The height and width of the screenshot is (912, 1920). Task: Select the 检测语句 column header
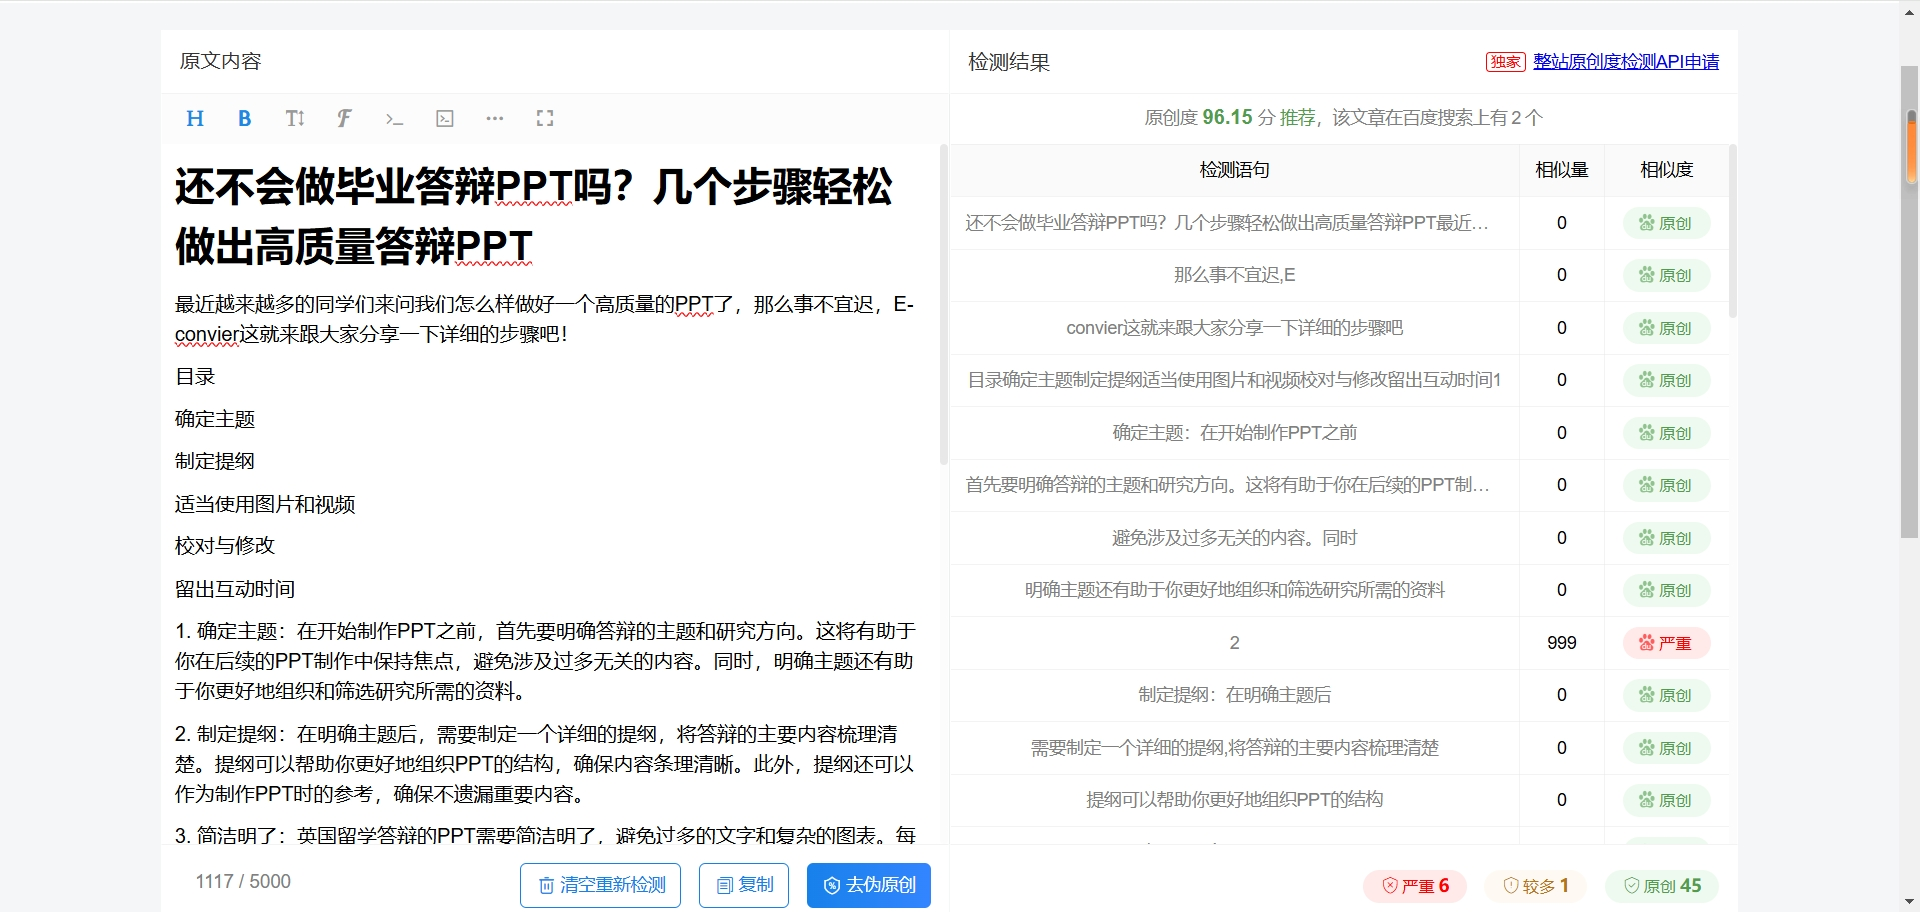click(1235, 170)
